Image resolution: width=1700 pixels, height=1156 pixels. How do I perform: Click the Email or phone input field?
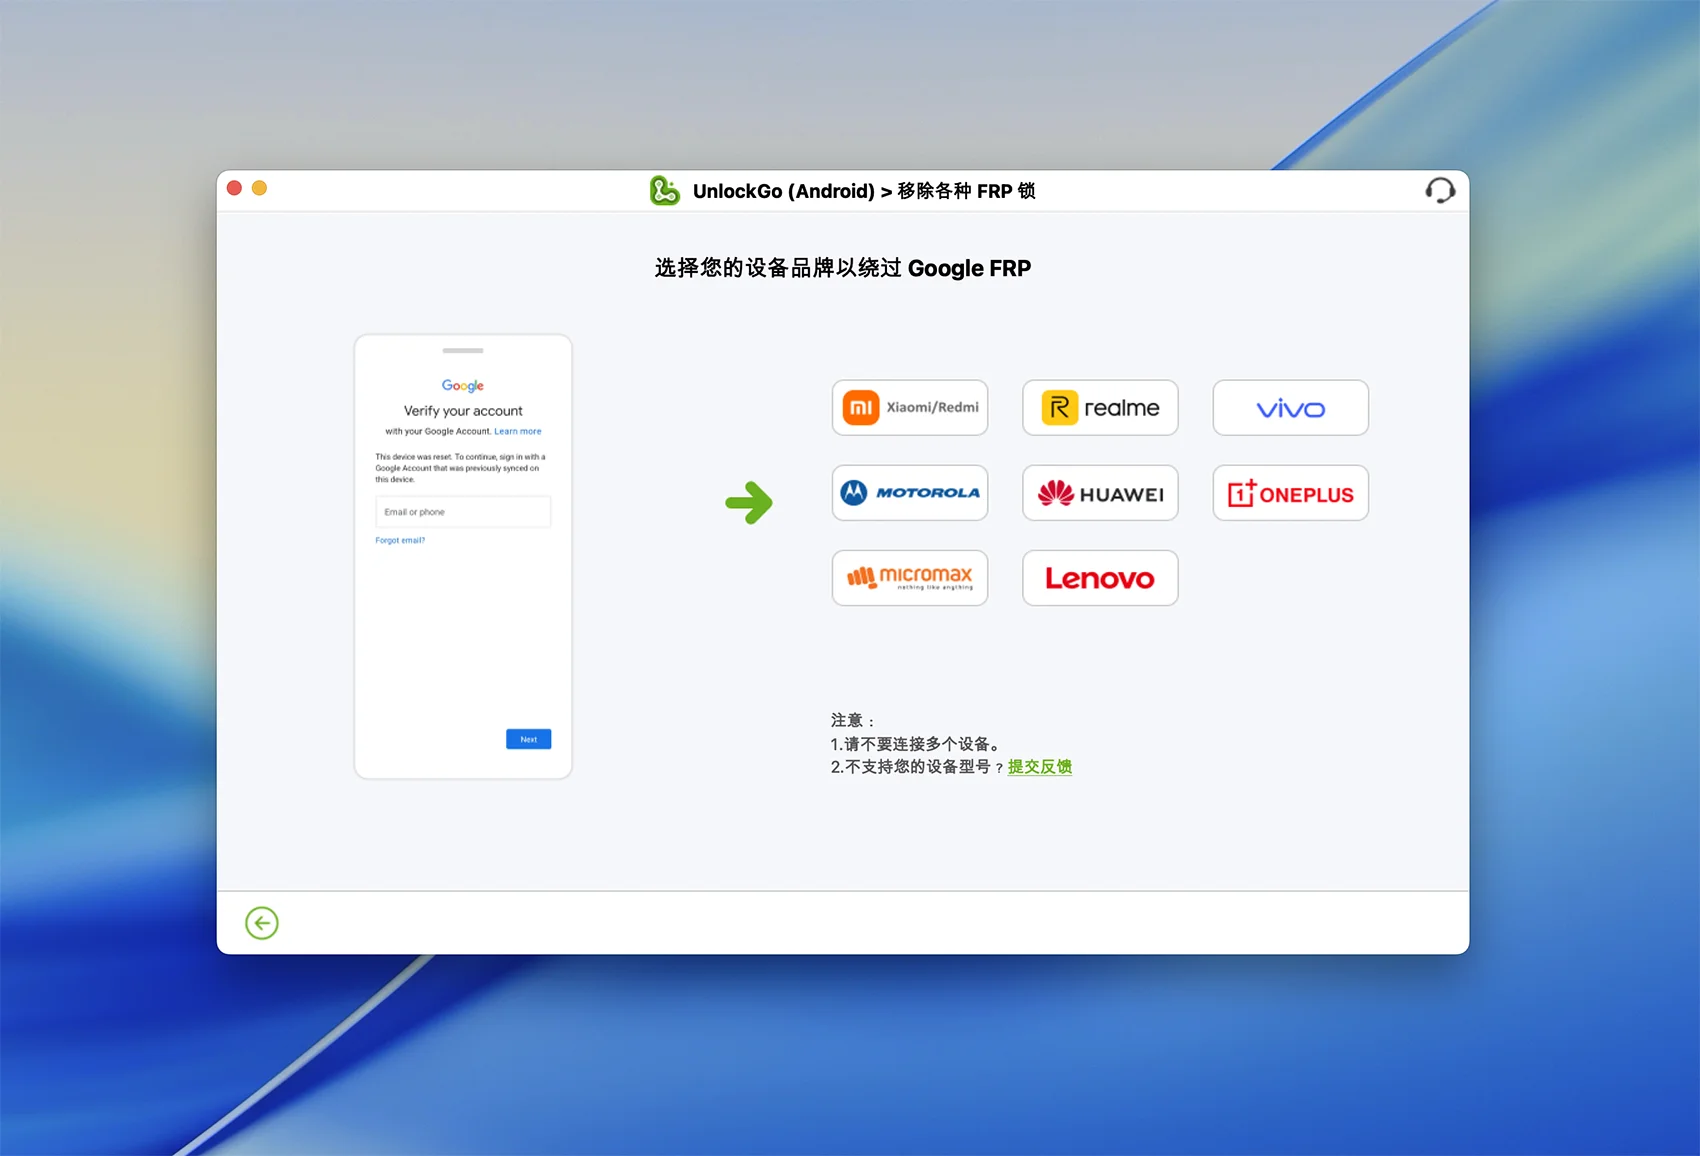pyautogui.click(x=463, y=512)
